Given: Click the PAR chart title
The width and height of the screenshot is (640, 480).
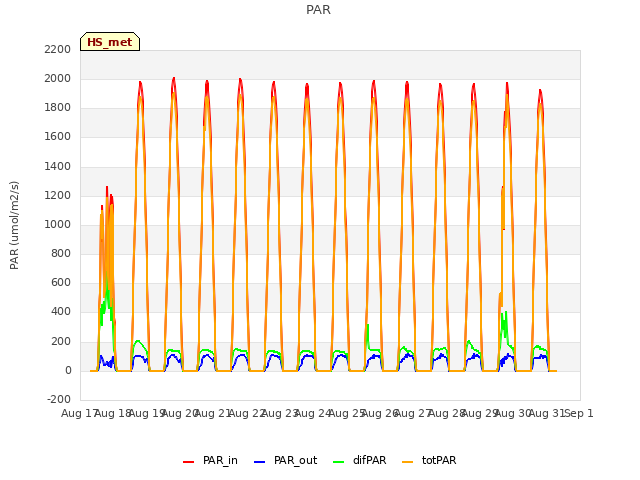Looking at the screenshot, I should click(x=318, y=9).
